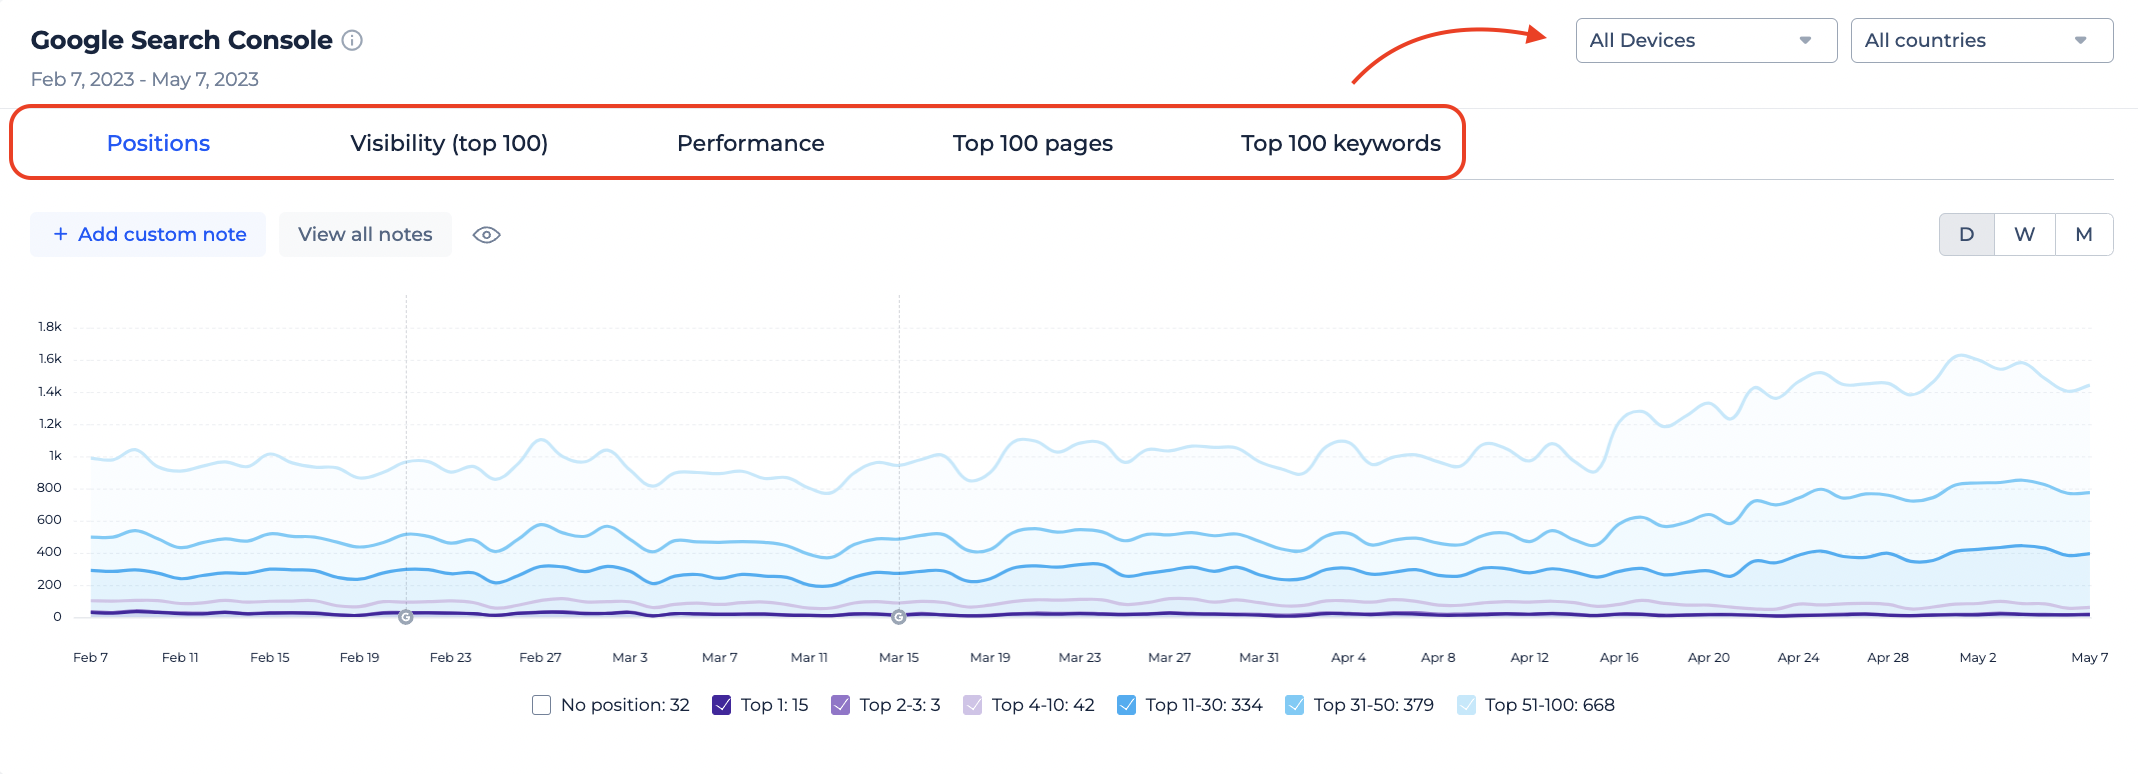The width and height of the screenshot is (2138, 774).
Task: Click the date range Feb 7, 2023 - May 7, 2023
Action: [145, 79]
